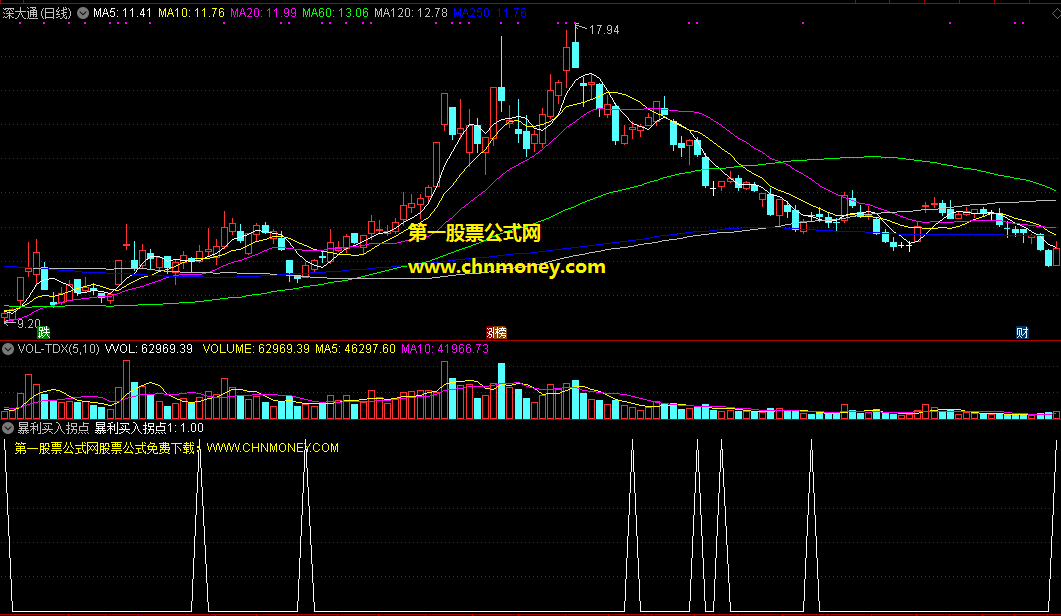Screen dimensions: 1061x616
Task: Open the dropdown next to 深大通(日线)
Action: click(x=83, y=13)
